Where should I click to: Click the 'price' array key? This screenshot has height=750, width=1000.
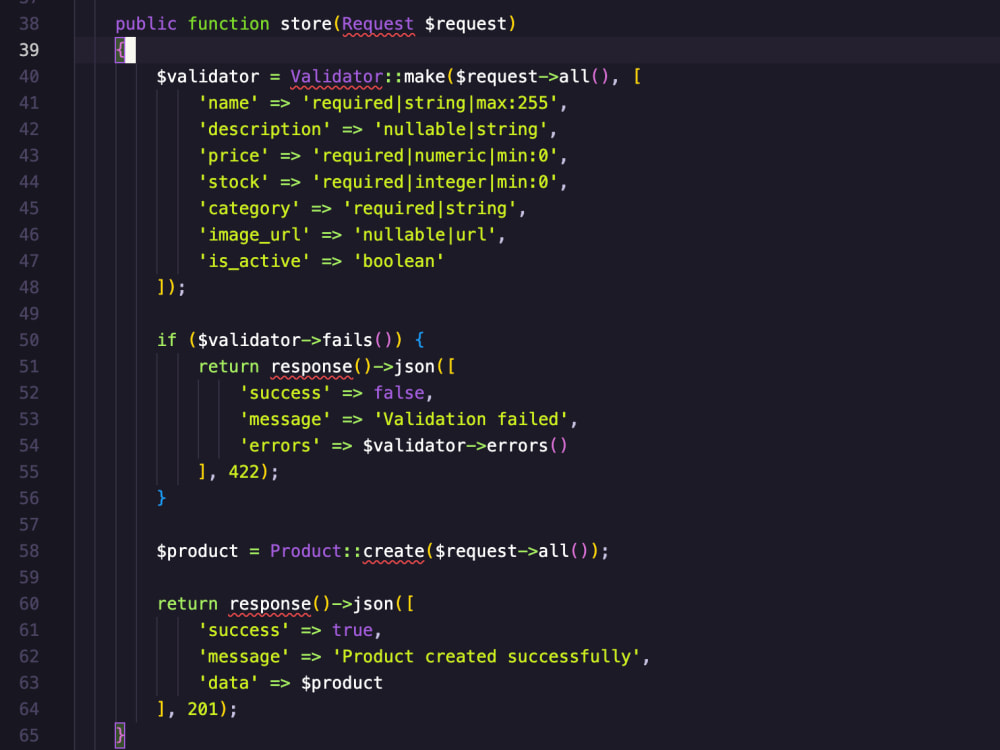point(233,156)
